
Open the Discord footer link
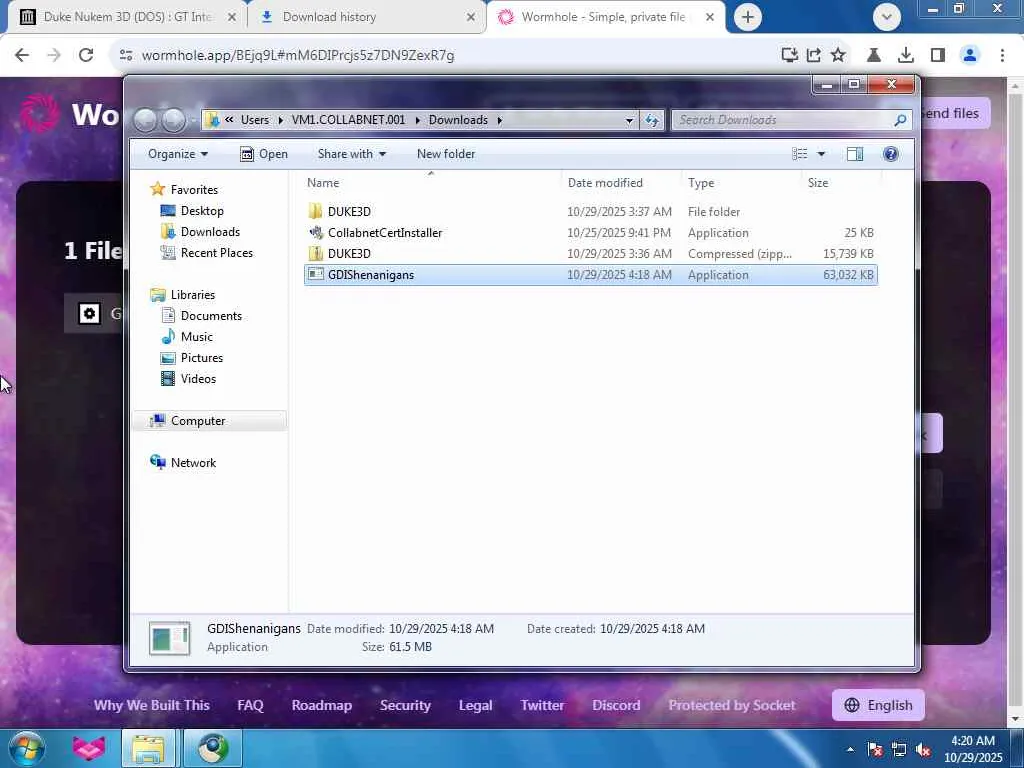tap(616, 705)
